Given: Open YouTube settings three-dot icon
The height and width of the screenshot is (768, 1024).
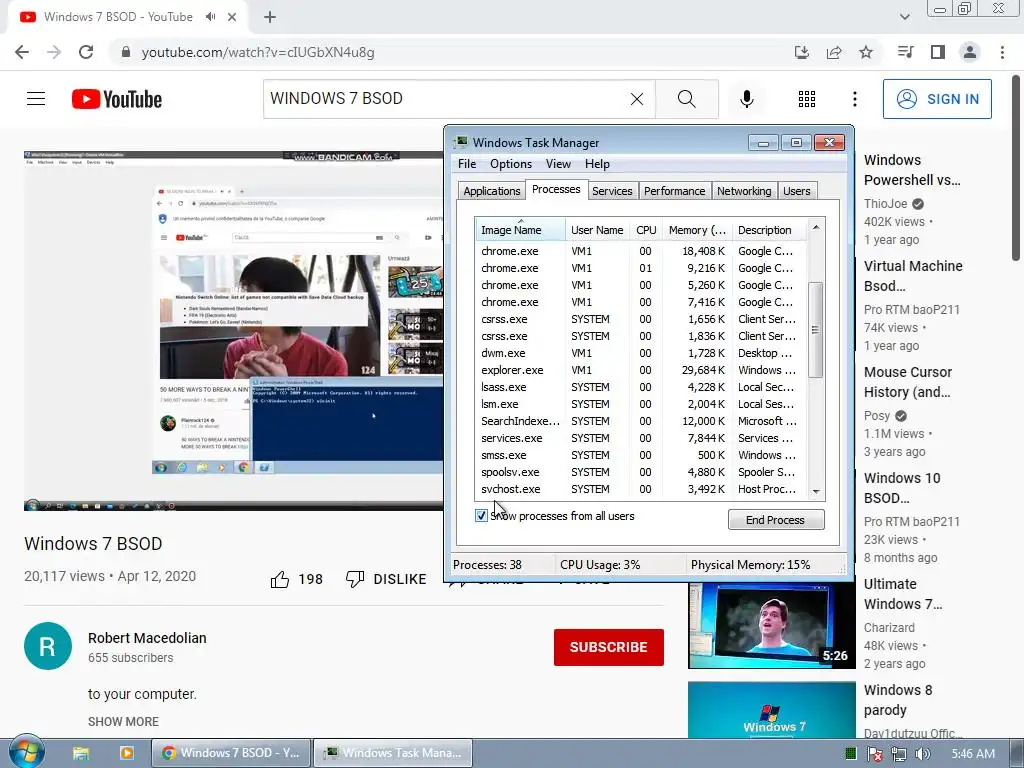Looking at the screenshot, I should pos(855,99).
